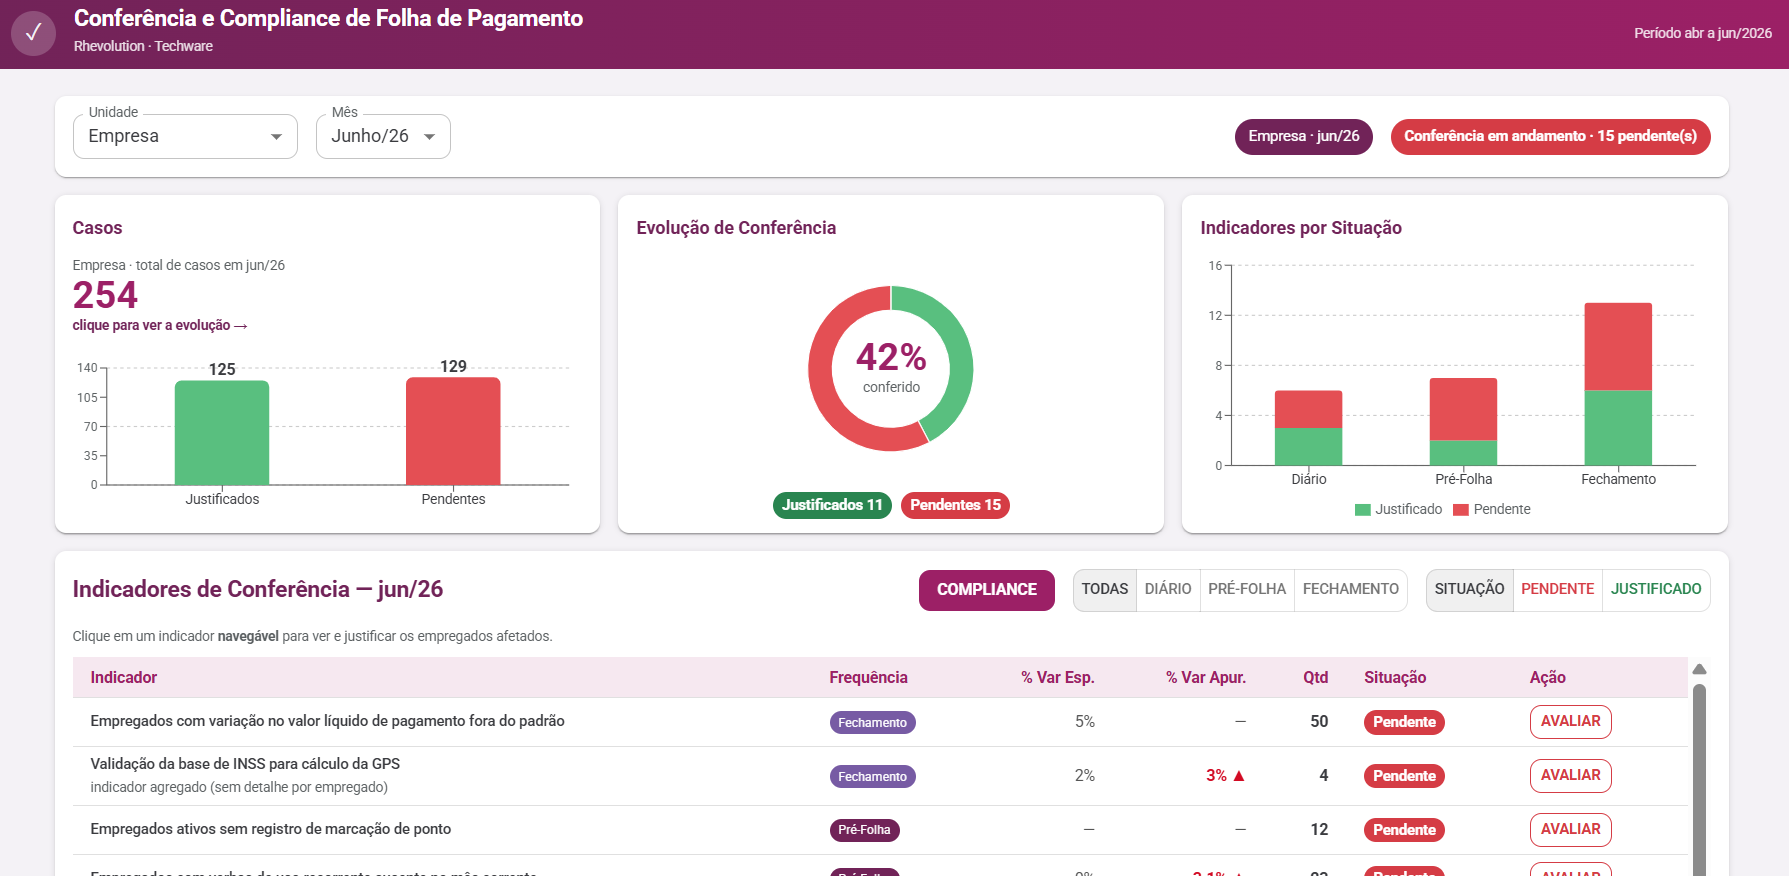Toggle the green Justificado legend swatch
1789x876 pixels.
(1362, 509)
